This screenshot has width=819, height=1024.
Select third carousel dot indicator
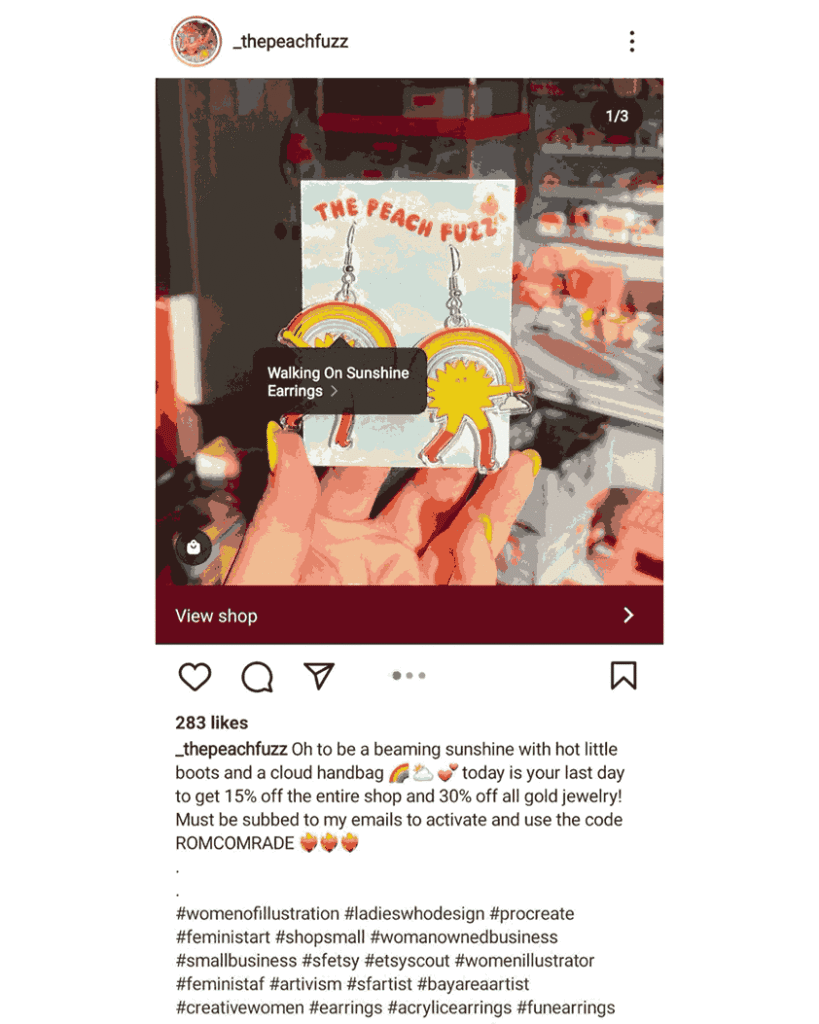click(x=422, y=676)
